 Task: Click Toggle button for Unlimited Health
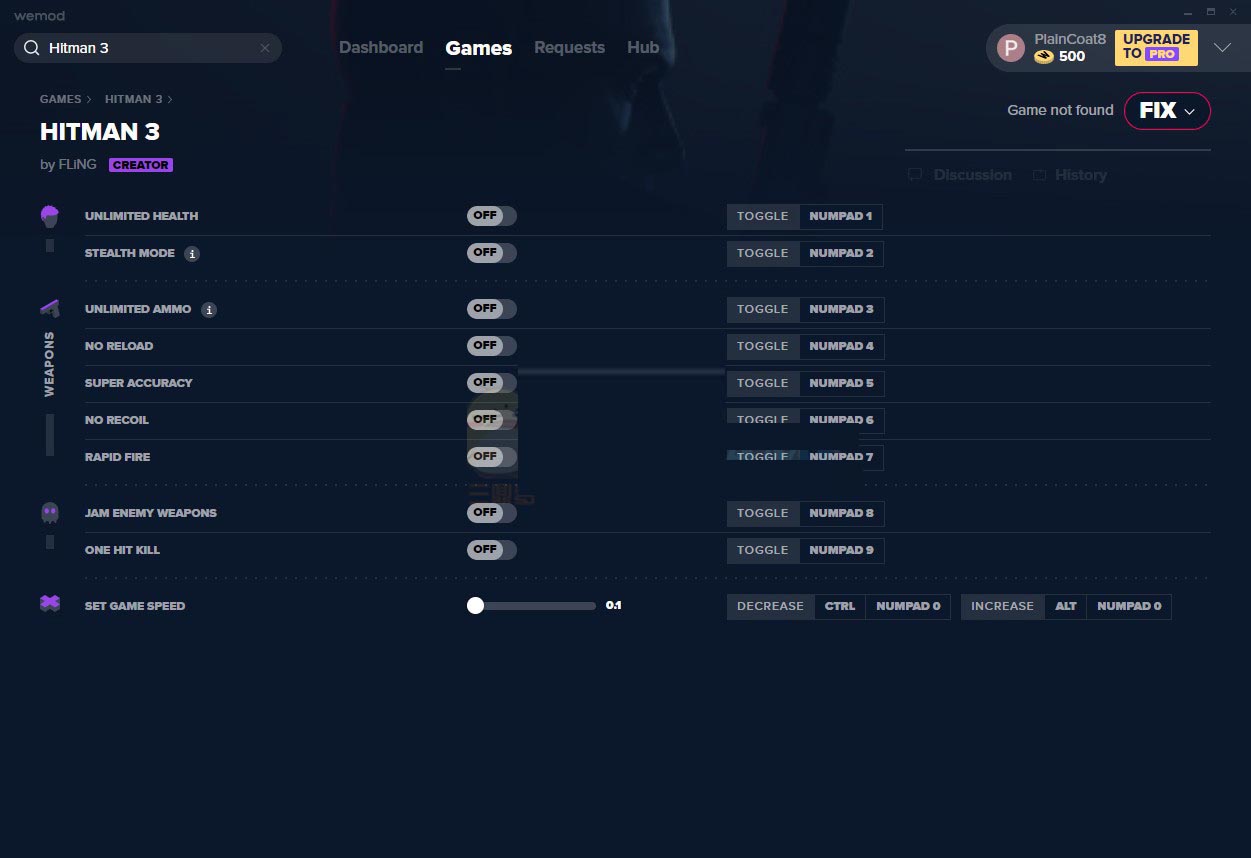point(763,217)
